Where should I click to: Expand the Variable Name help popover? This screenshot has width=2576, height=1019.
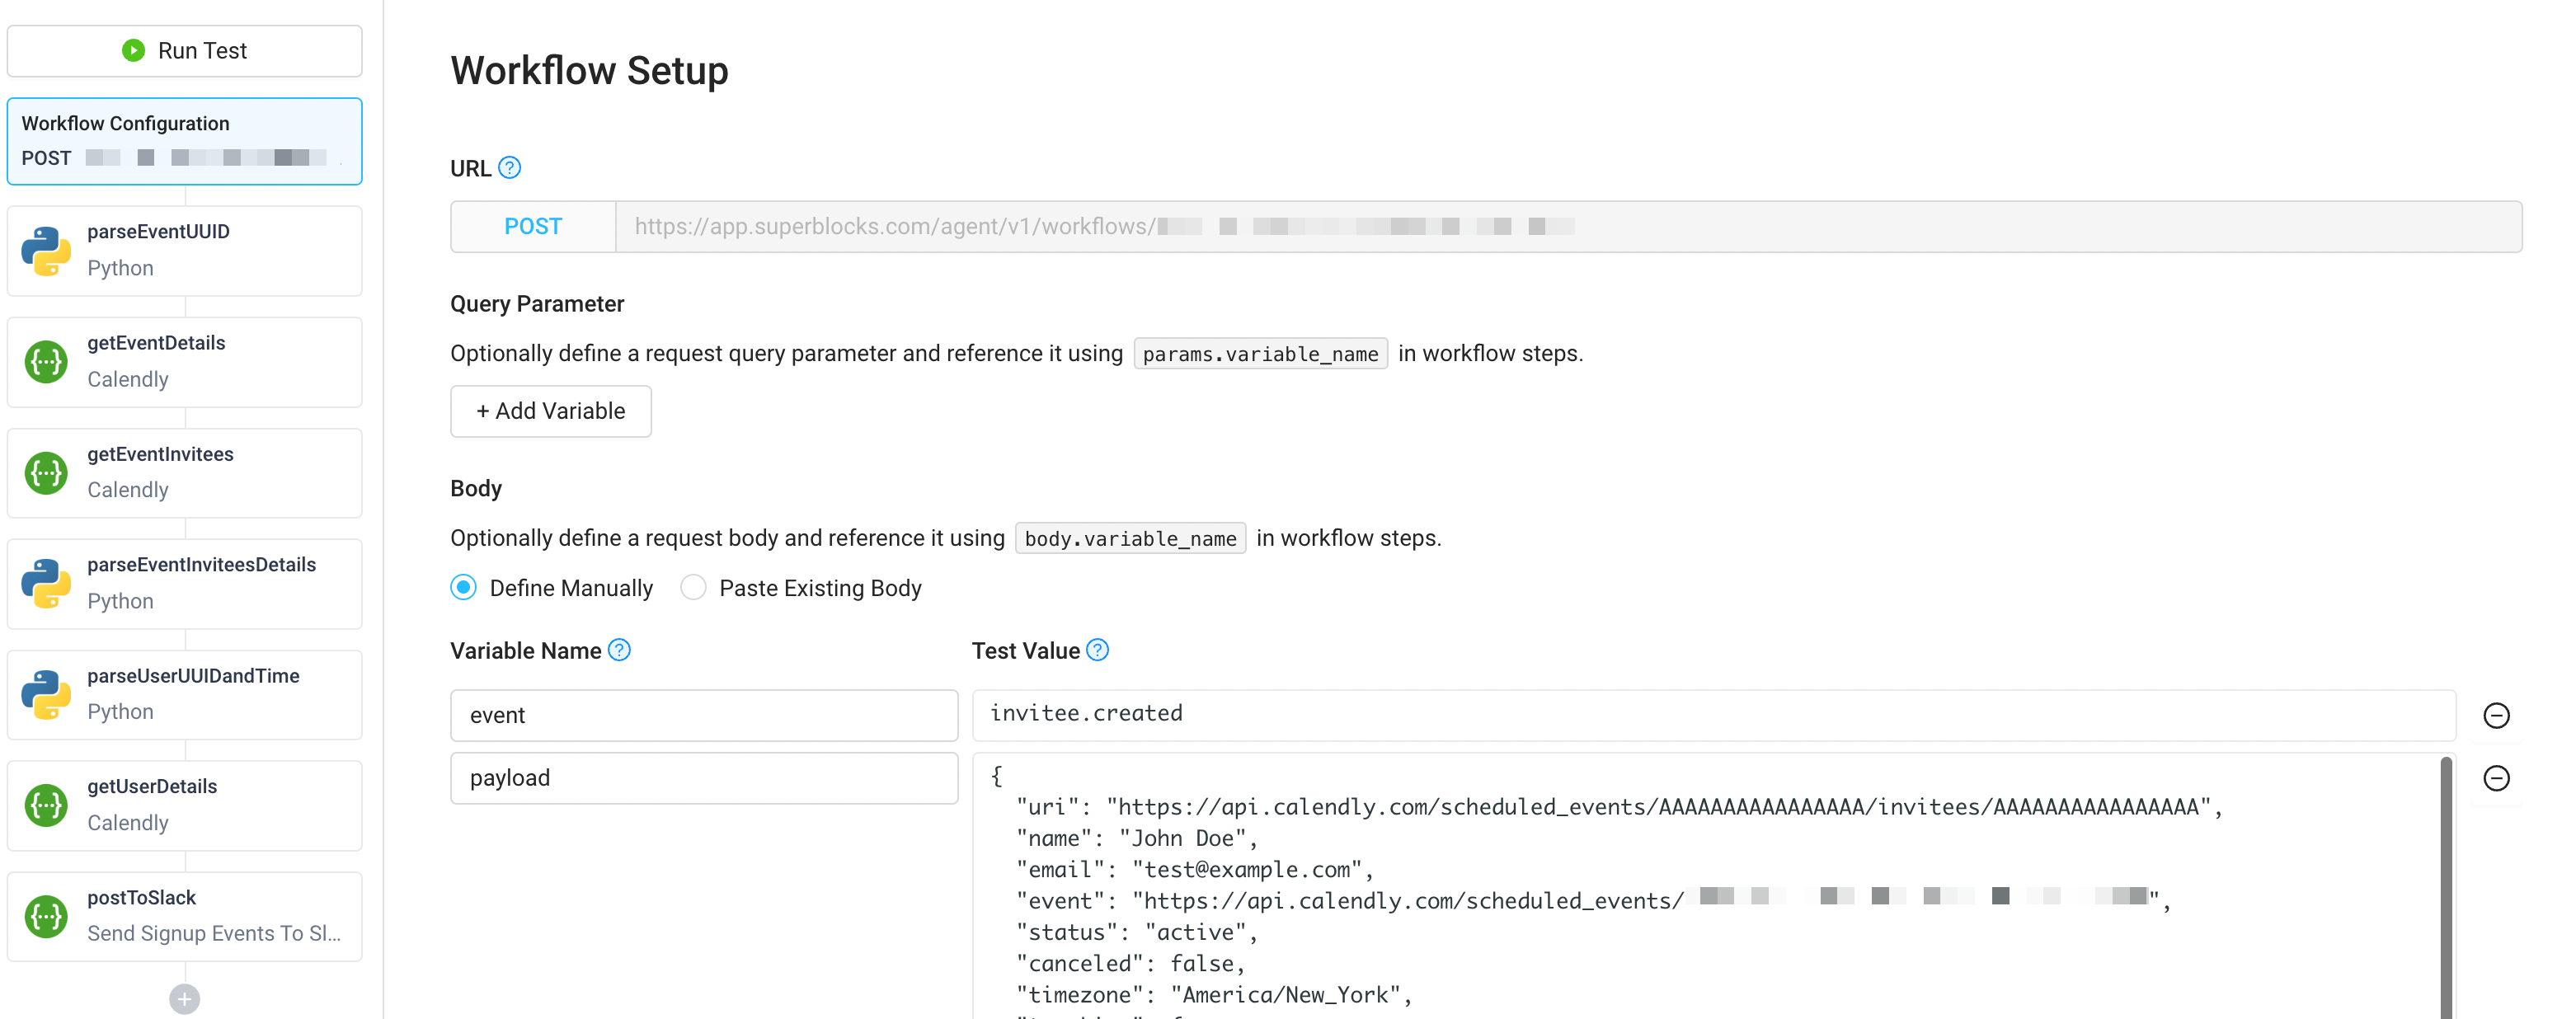tap(619, 650)
